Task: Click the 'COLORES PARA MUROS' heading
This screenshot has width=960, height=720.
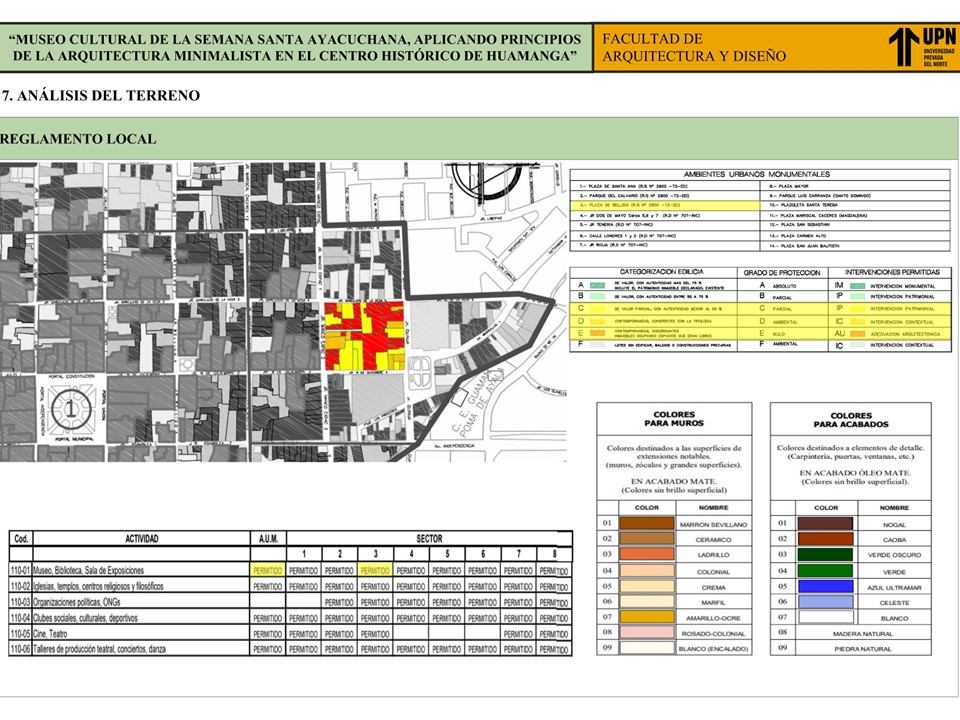Action: tap(674, 419)
